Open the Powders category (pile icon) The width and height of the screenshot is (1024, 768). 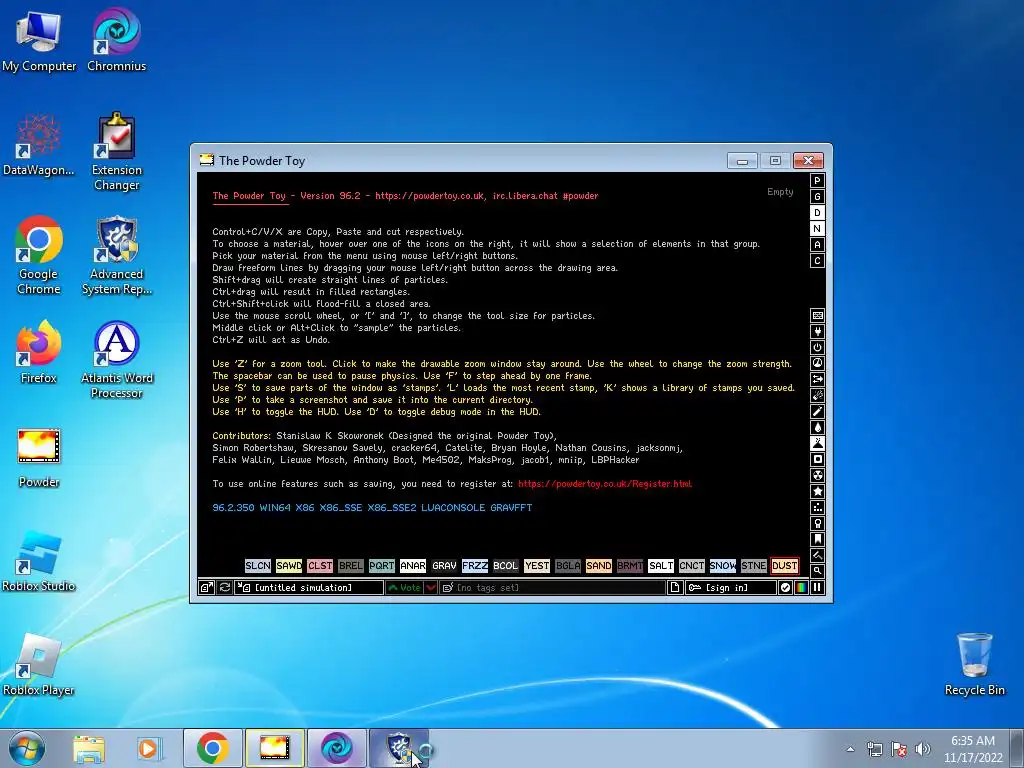point(817,443)
